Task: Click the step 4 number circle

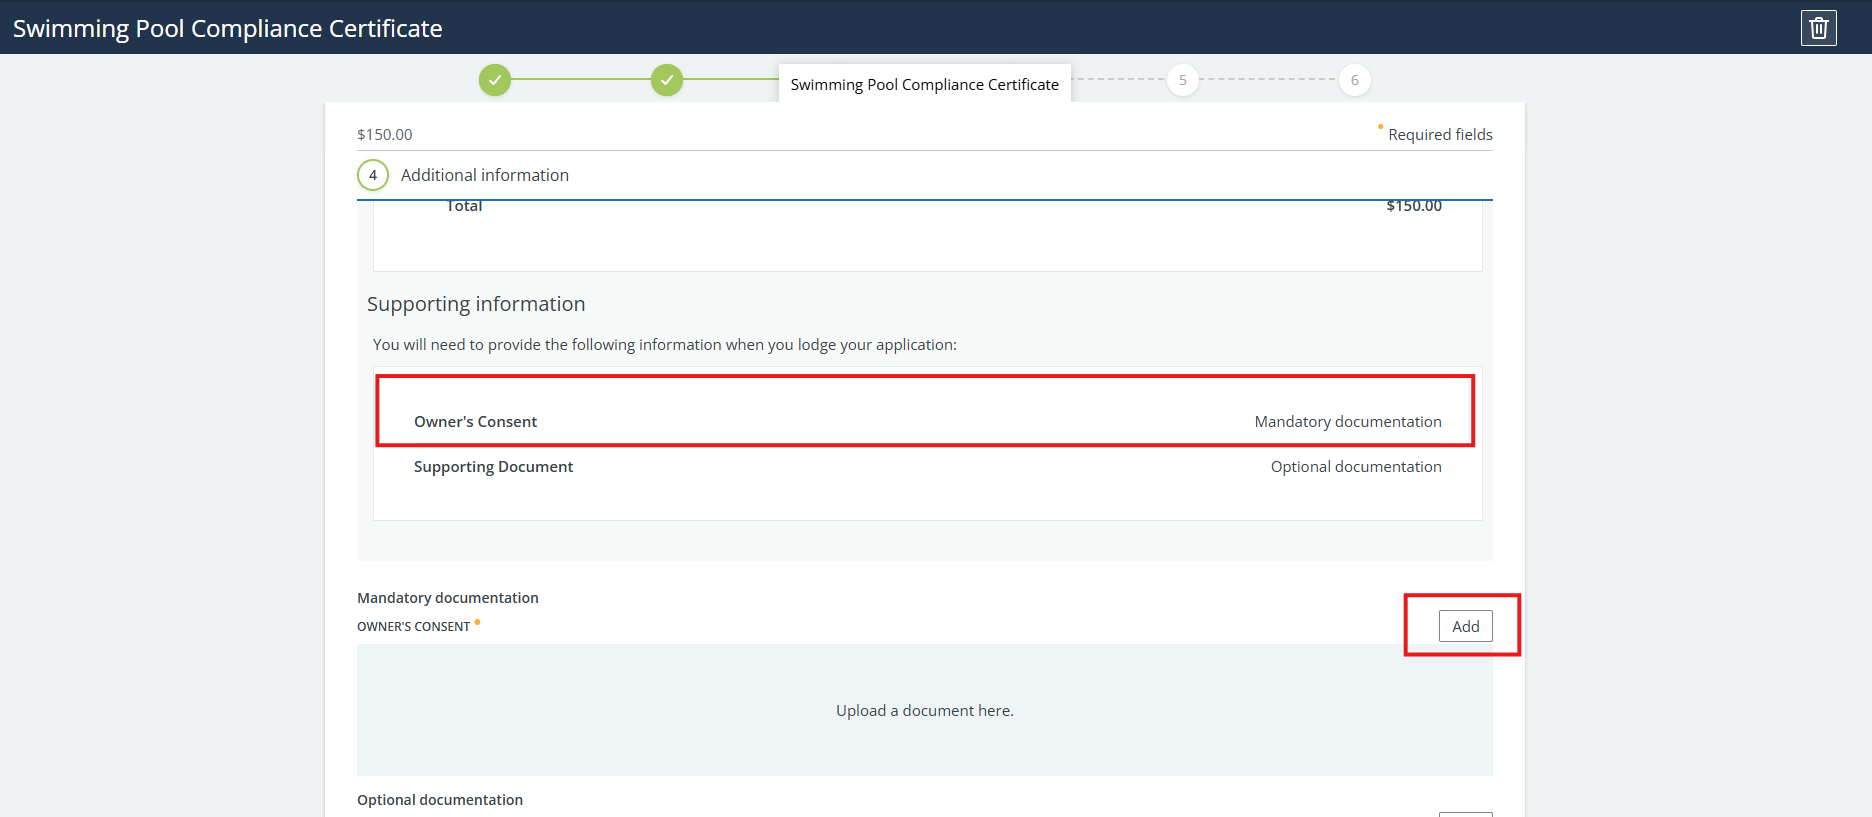Action: click(373, 175)
